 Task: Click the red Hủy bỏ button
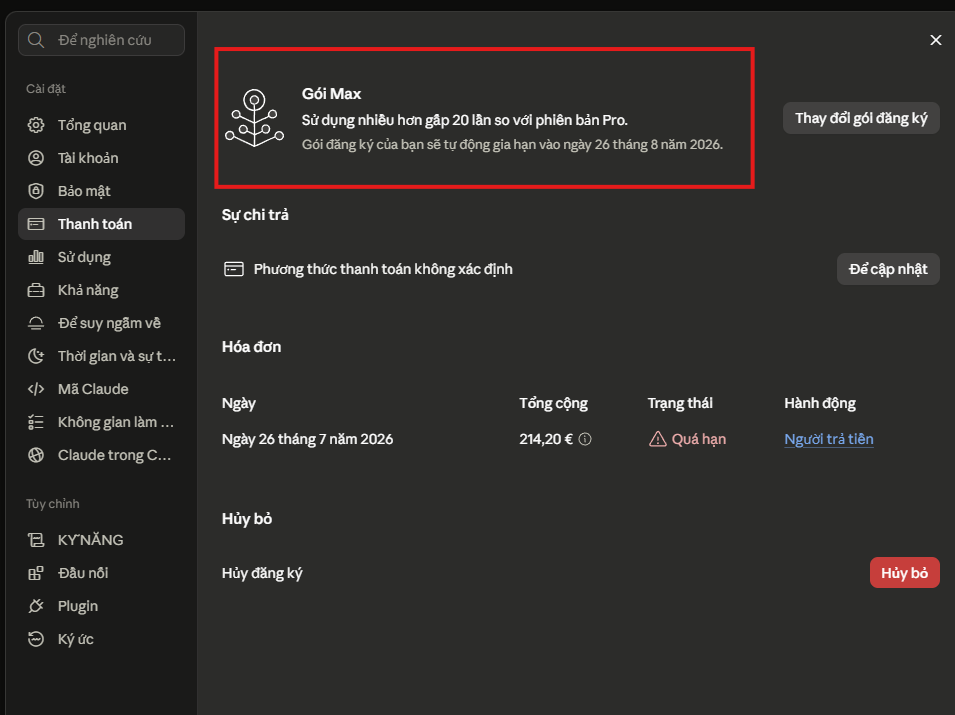[x=904, y=572]
